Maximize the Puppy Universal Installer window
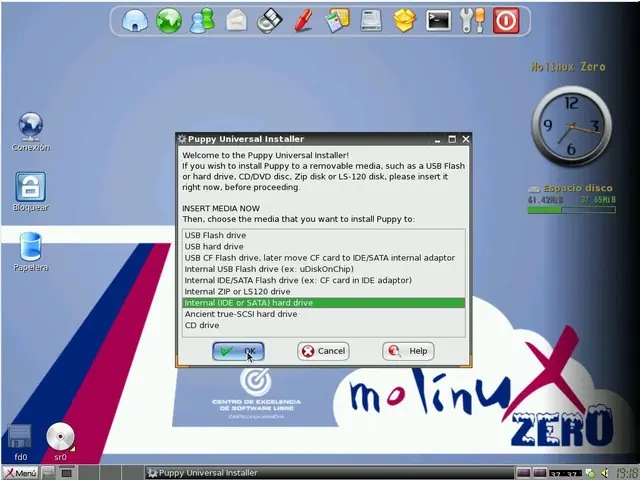This screenshot has width=640, height=480. click(x=452, y=139)
